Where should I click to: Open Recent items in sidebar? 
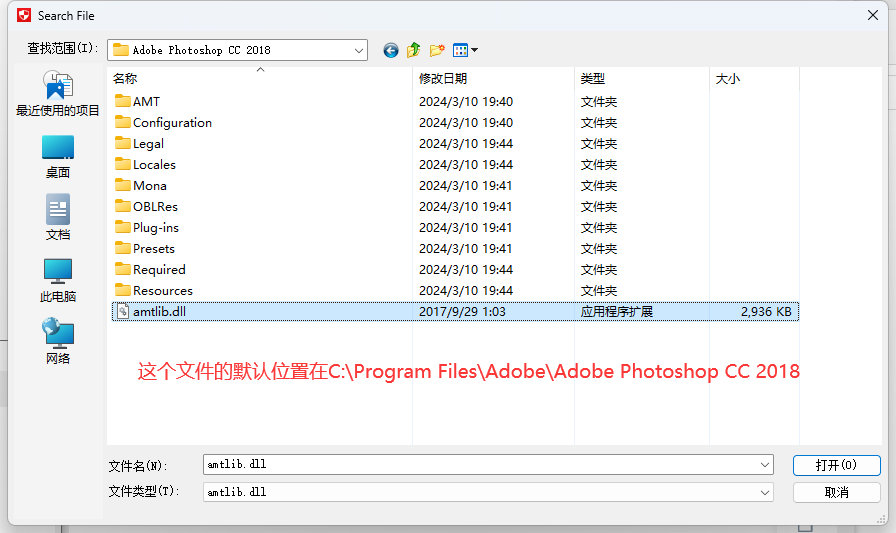(58, 94)
